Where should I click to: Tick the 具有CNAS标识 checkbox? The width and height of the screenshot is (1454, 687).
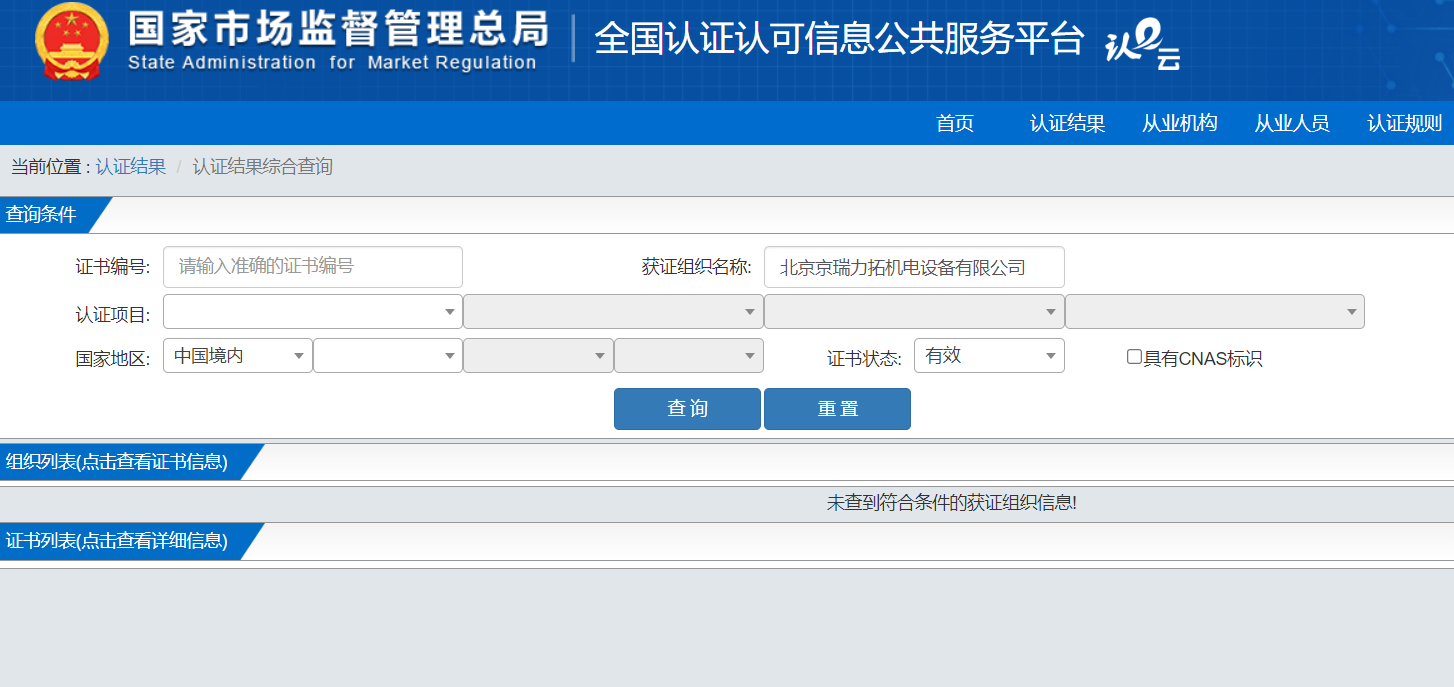tap(1134, 357)
